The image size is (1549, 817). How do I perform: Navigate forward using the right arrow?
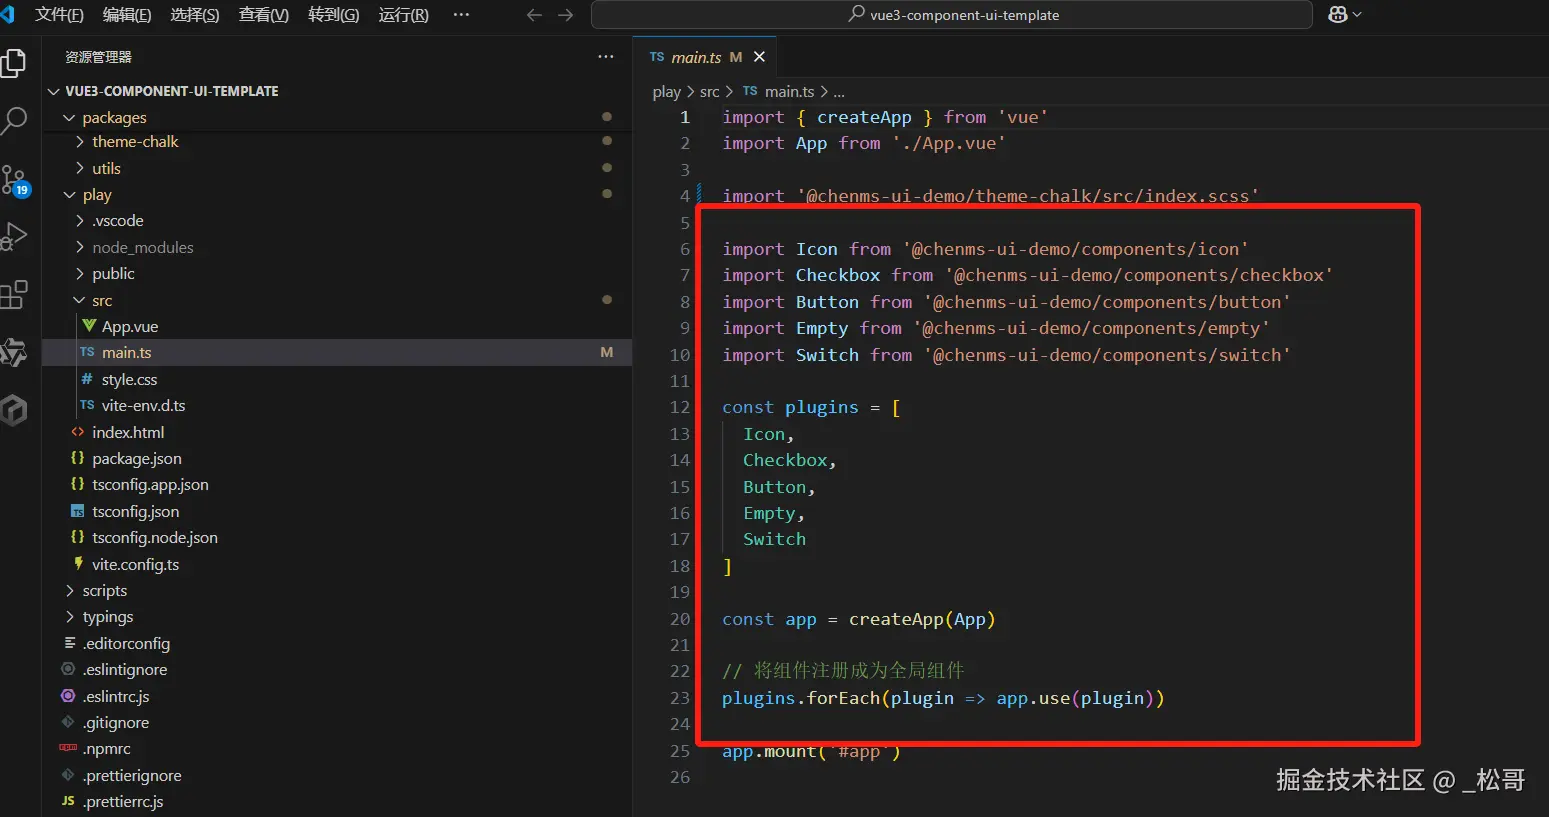(566, 15)
